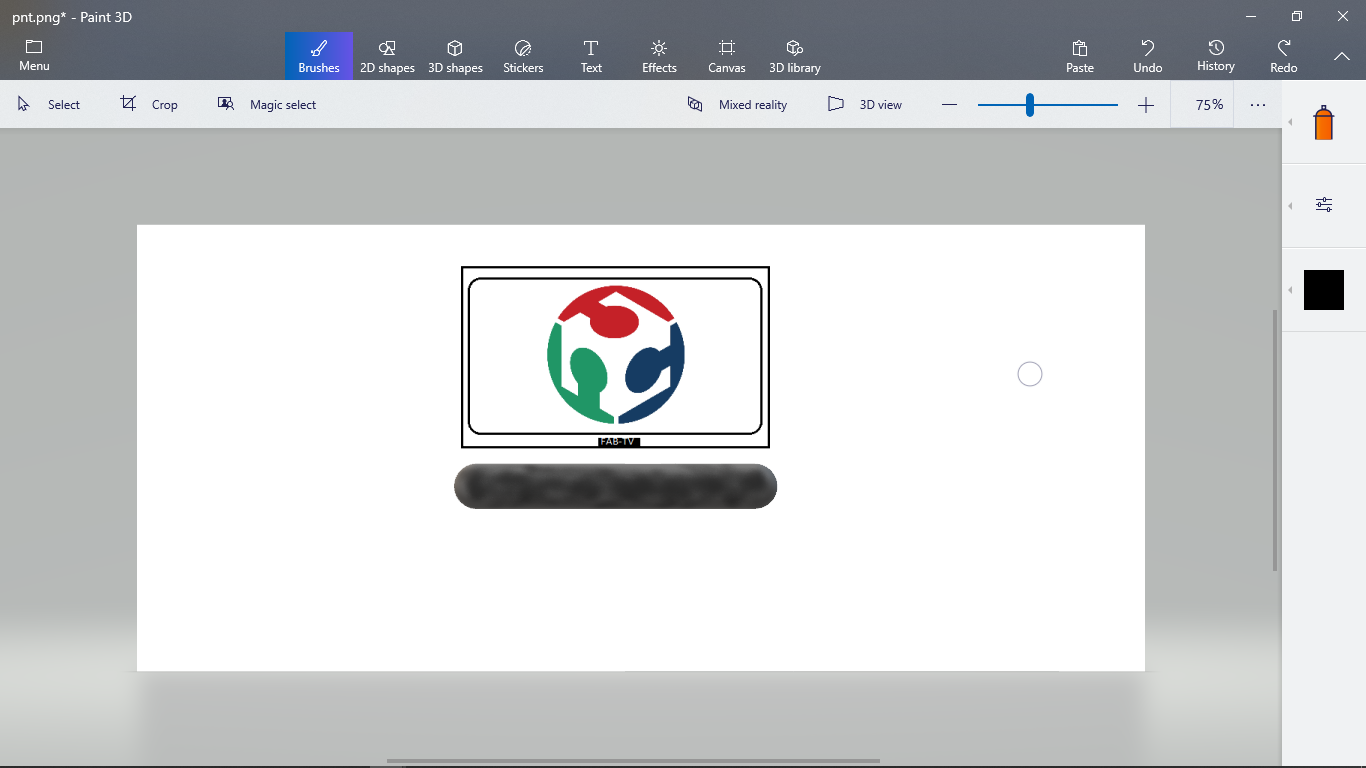Image resolution: width=1366 pixels, height=768 pixels.
Task: Open the Stickers tab
Action: tap(523, 56)
